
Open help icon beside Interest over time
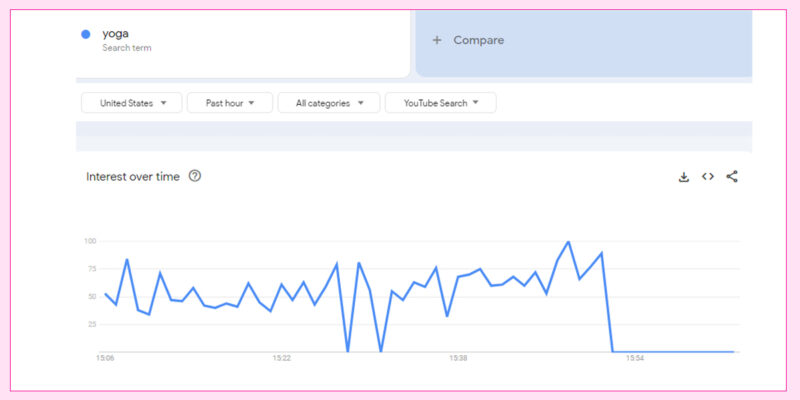[x=195, y=176]
